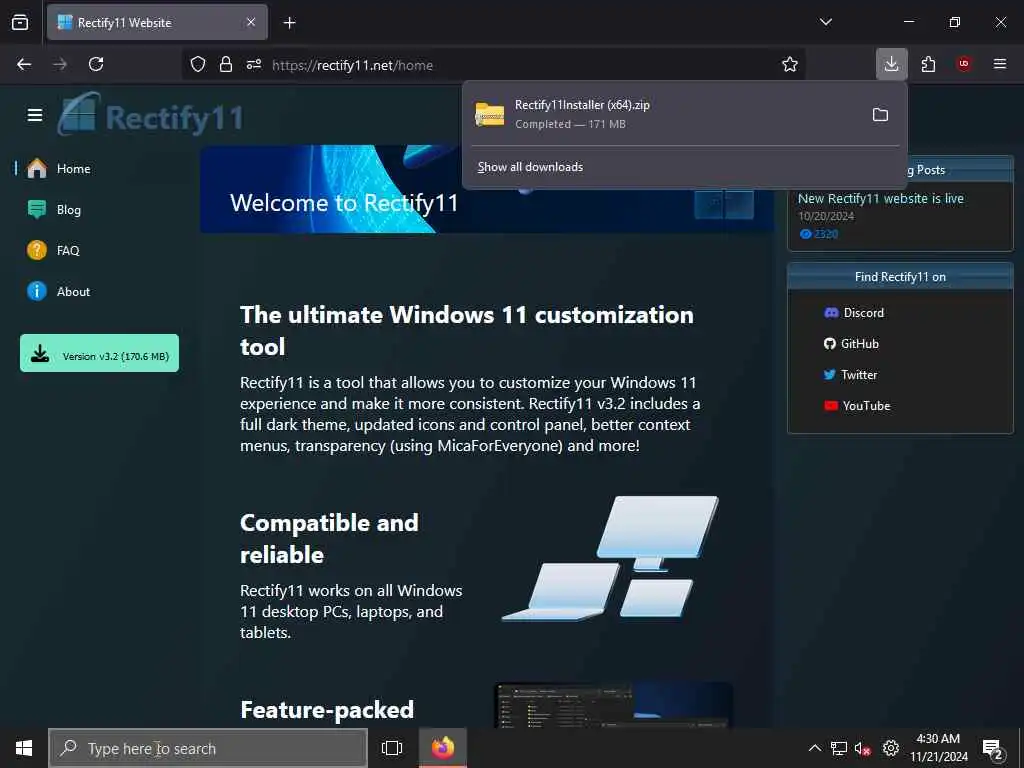Open the Twitter link
This screenshot has height=768, width=1024.
pos(850,375)
